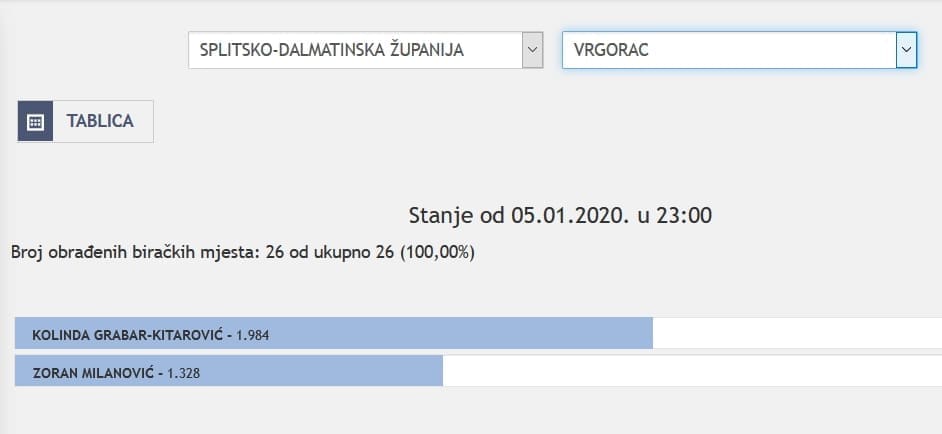Image resolution: width=942 pixels, height=434 pixels.
Task: Select the vote count 1.984
Action: pos(253,335)
